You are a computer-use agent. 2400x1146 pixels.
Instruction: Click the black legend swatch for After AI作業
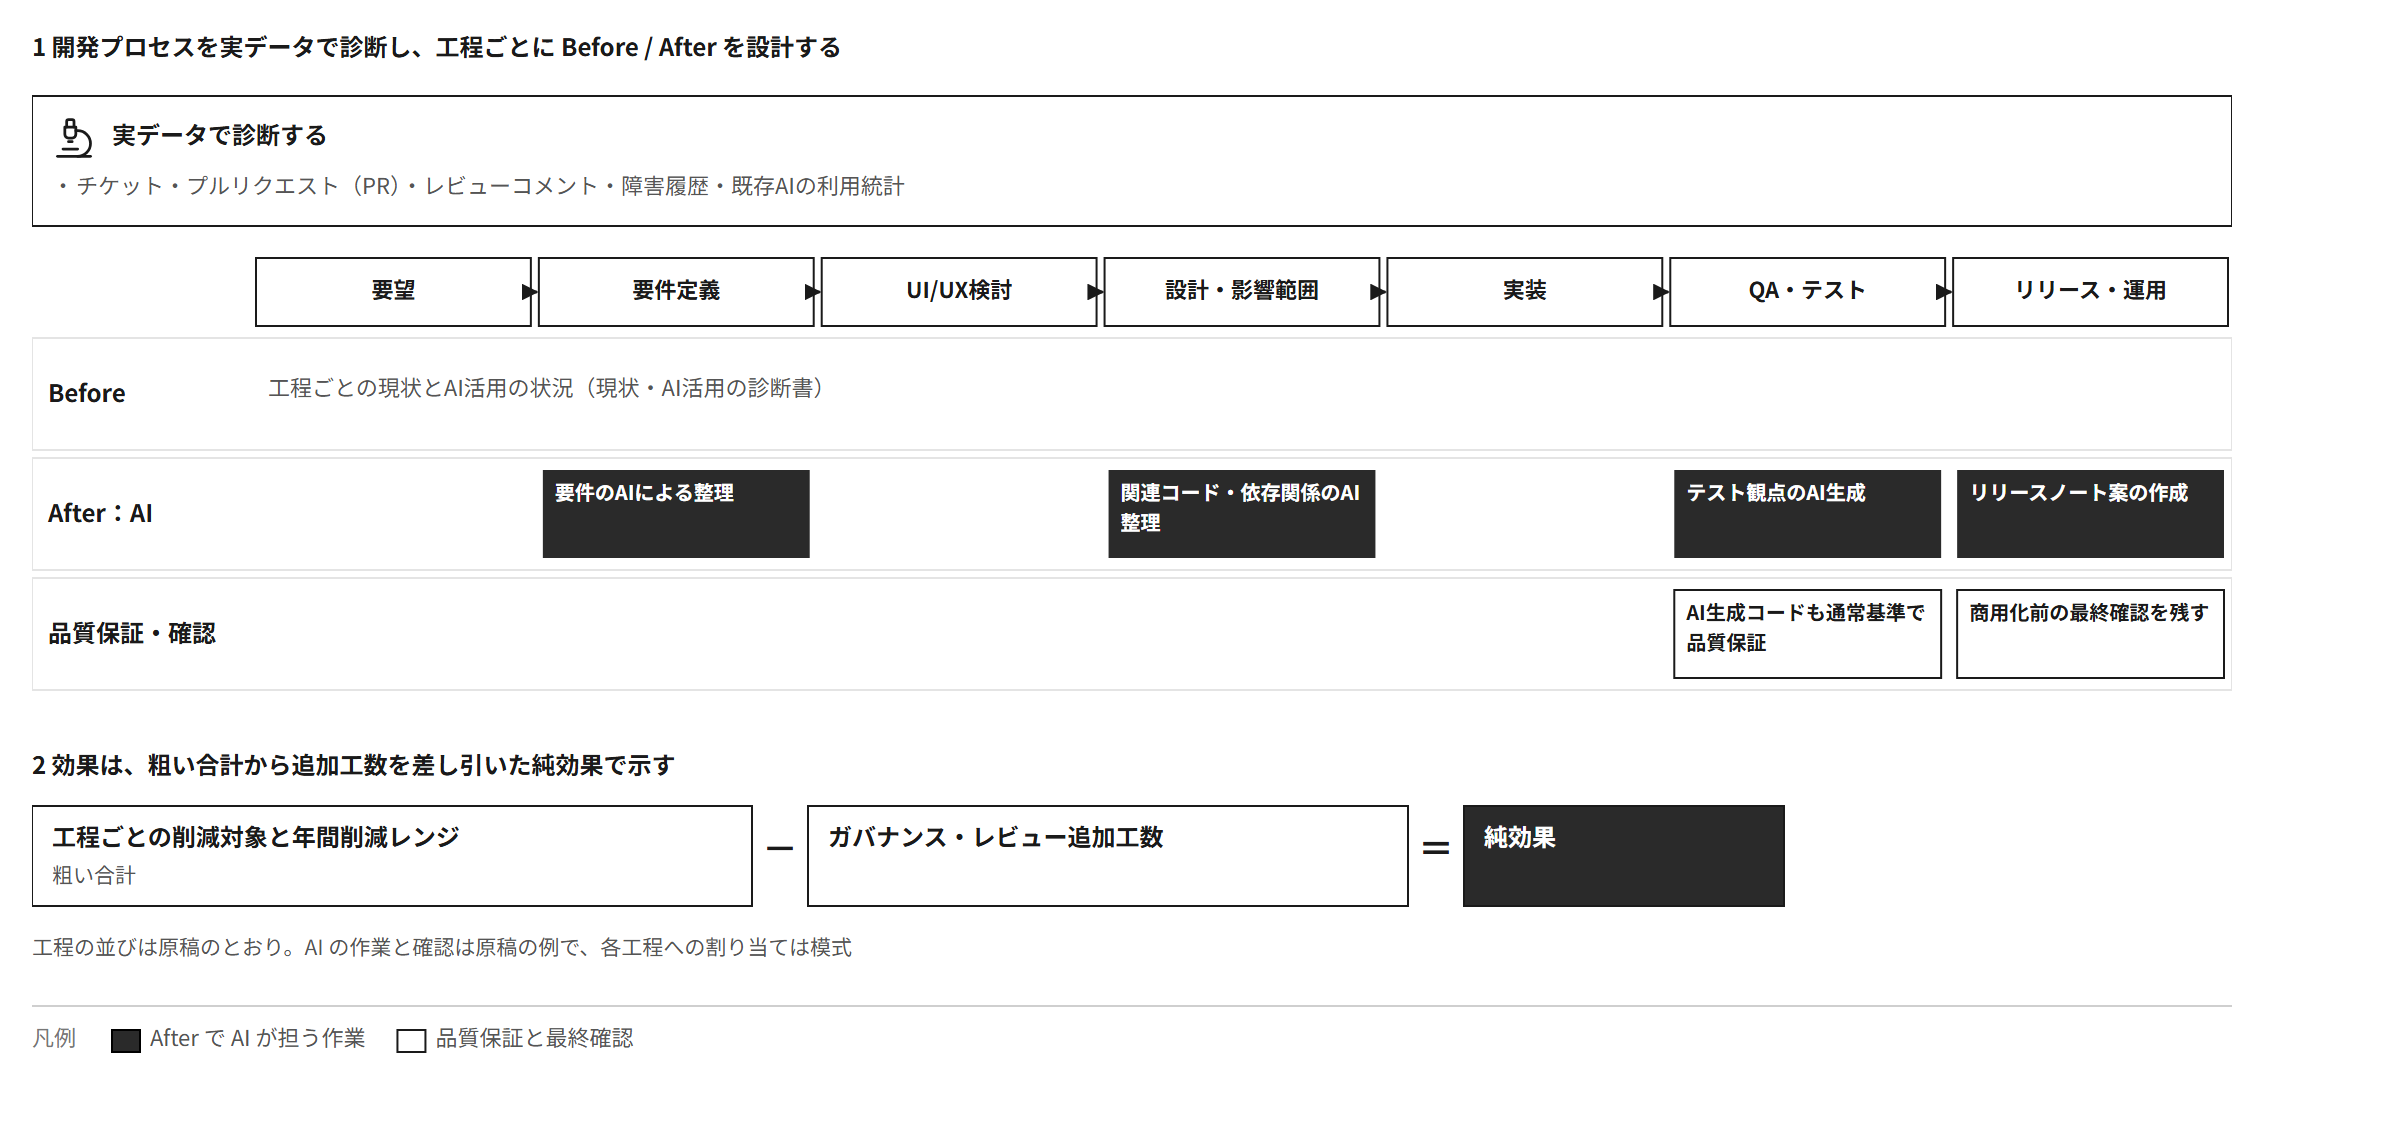pos(126,1040)
